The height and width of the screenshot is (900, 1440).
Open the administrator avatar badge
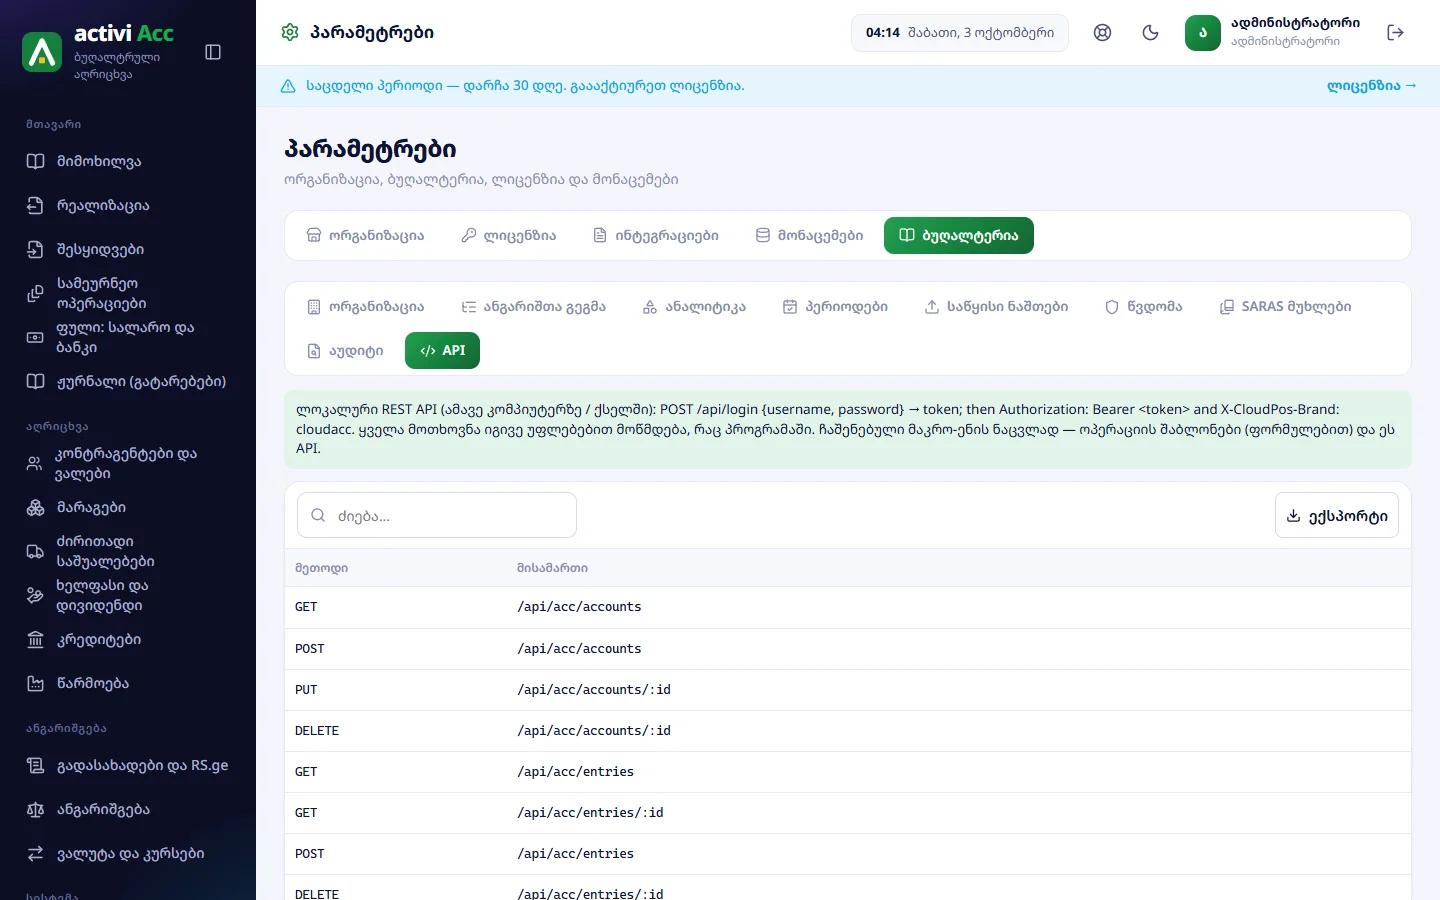[1203, 32]
